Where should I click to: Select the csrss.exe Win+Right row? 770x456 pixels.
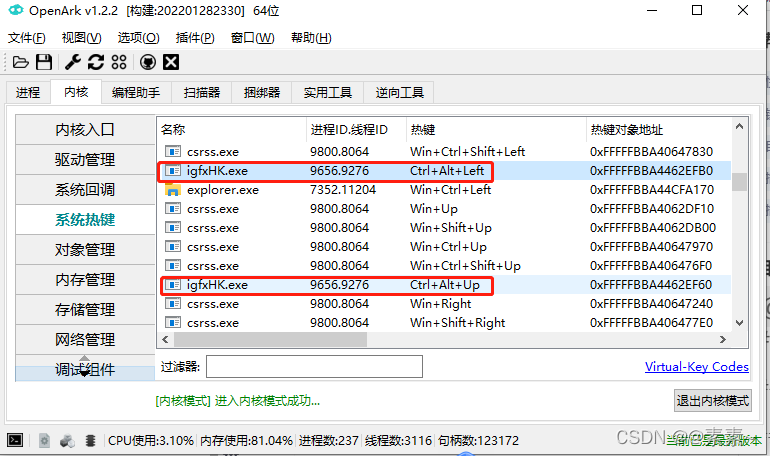coord(444,304)
